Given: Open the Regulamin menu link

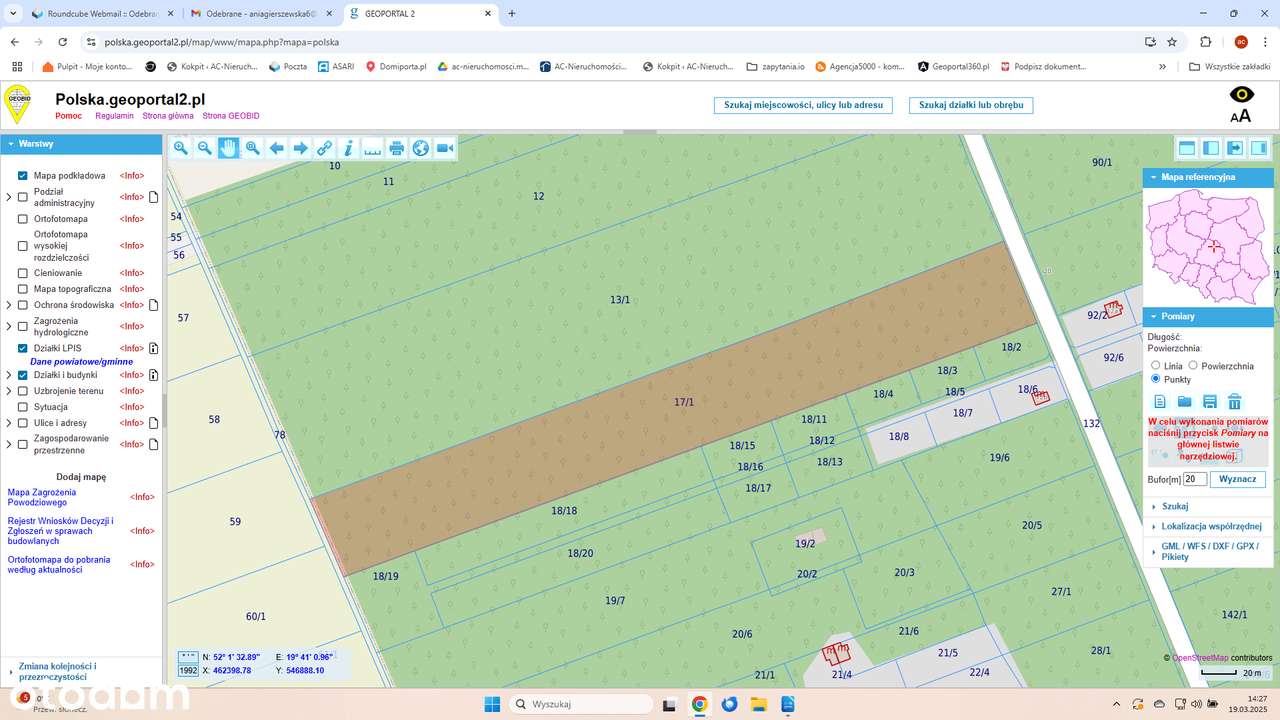Looking at the screenshot, I should pos(114,116).
